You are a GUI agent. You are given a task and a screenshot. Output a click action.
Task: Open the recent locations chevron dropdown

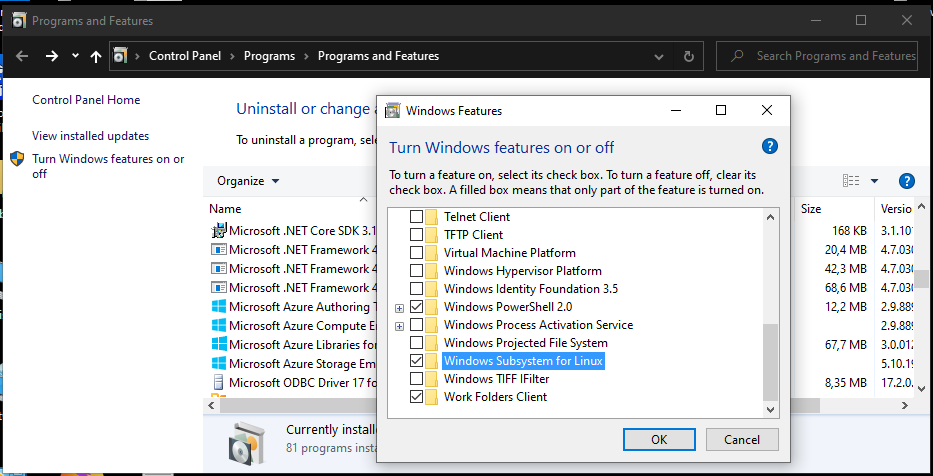[x=75, y=55]
